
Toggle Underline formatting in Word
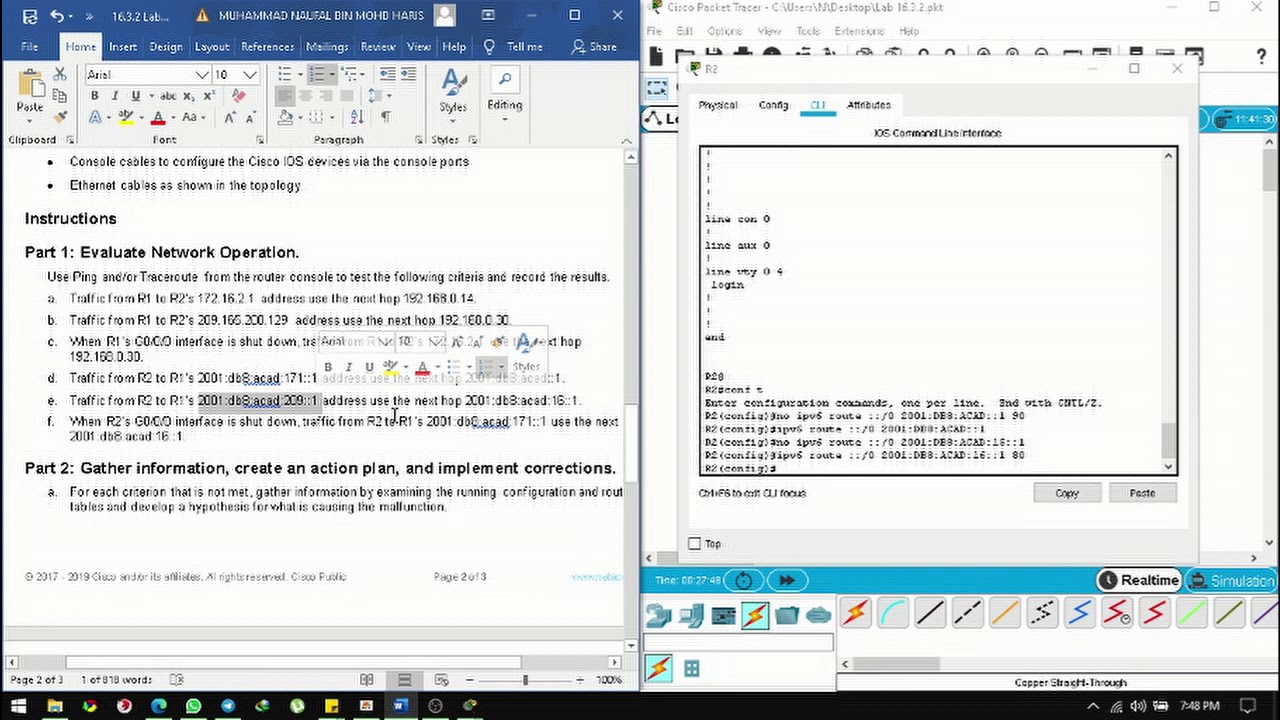135,96
